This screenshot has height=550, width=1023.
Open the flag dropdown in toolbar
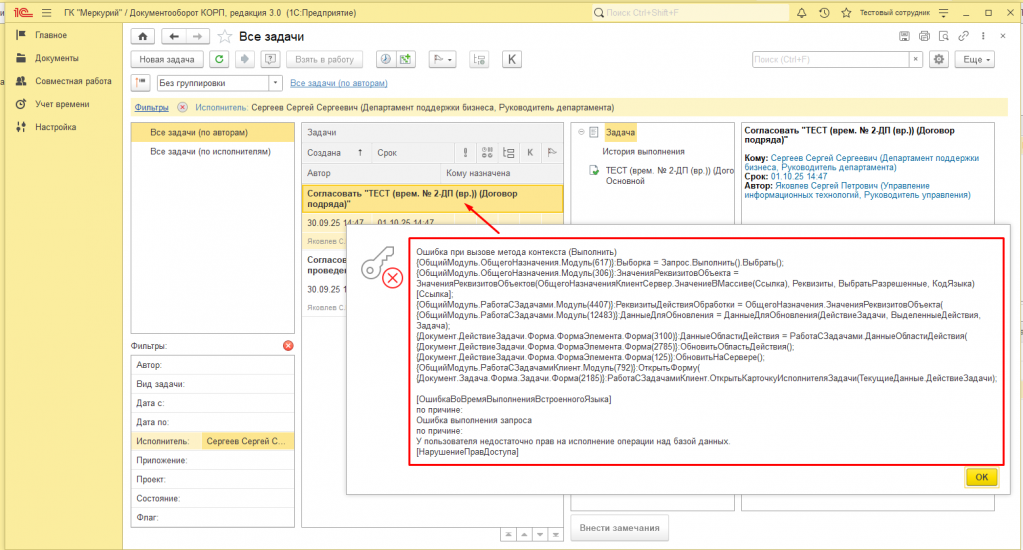441,60
